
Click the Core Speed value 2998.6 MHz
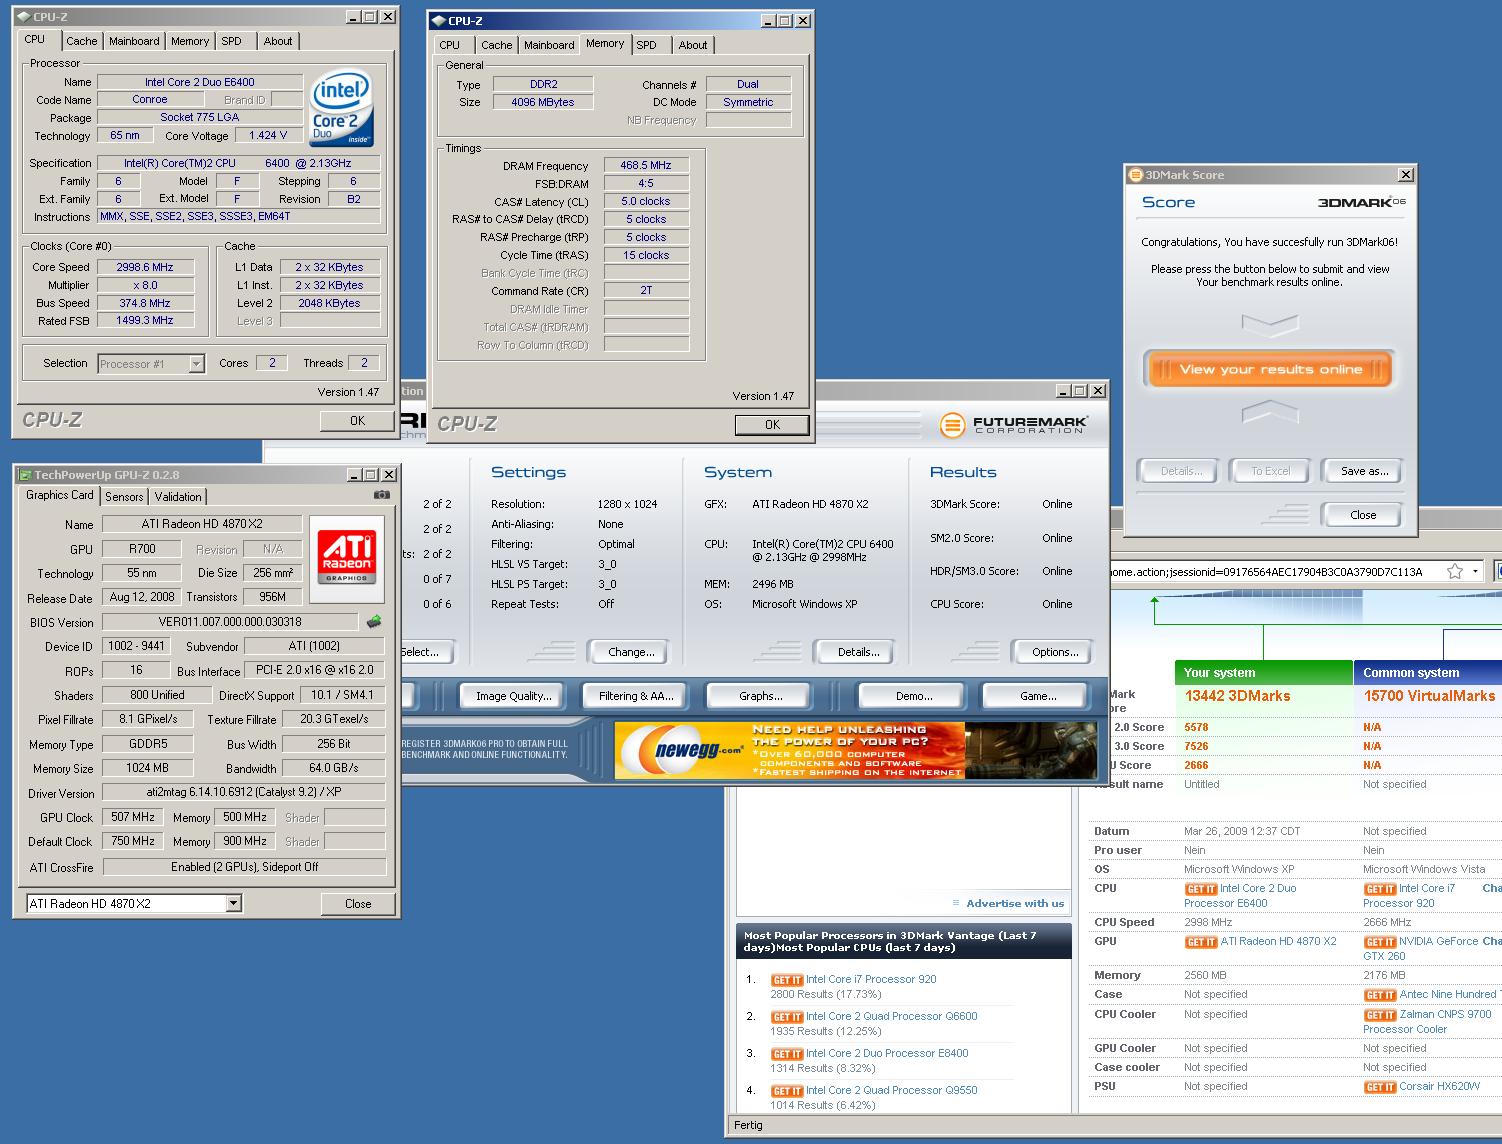coord(145,267)
